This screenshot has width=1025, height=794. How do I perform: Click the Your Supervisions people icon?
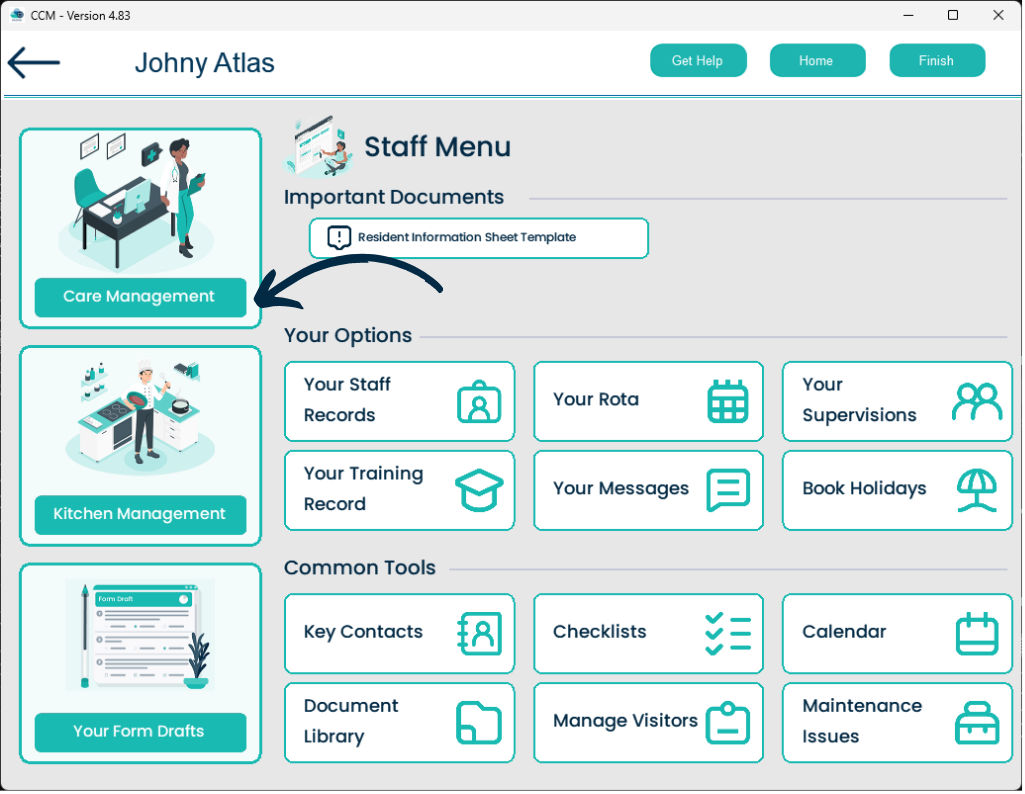(x=976, y=402)
